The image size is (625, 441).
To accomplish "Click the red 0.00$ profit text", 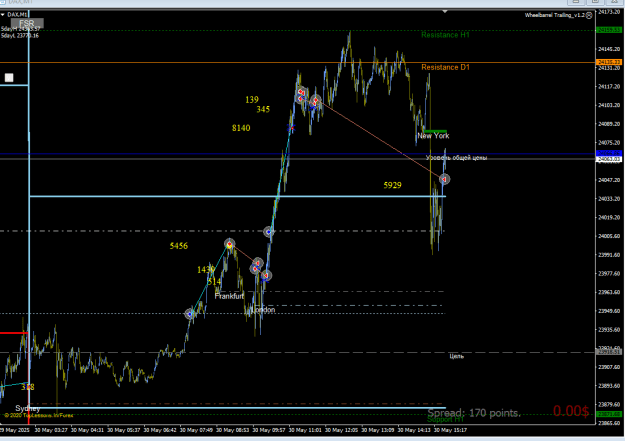I will point(571,411).
